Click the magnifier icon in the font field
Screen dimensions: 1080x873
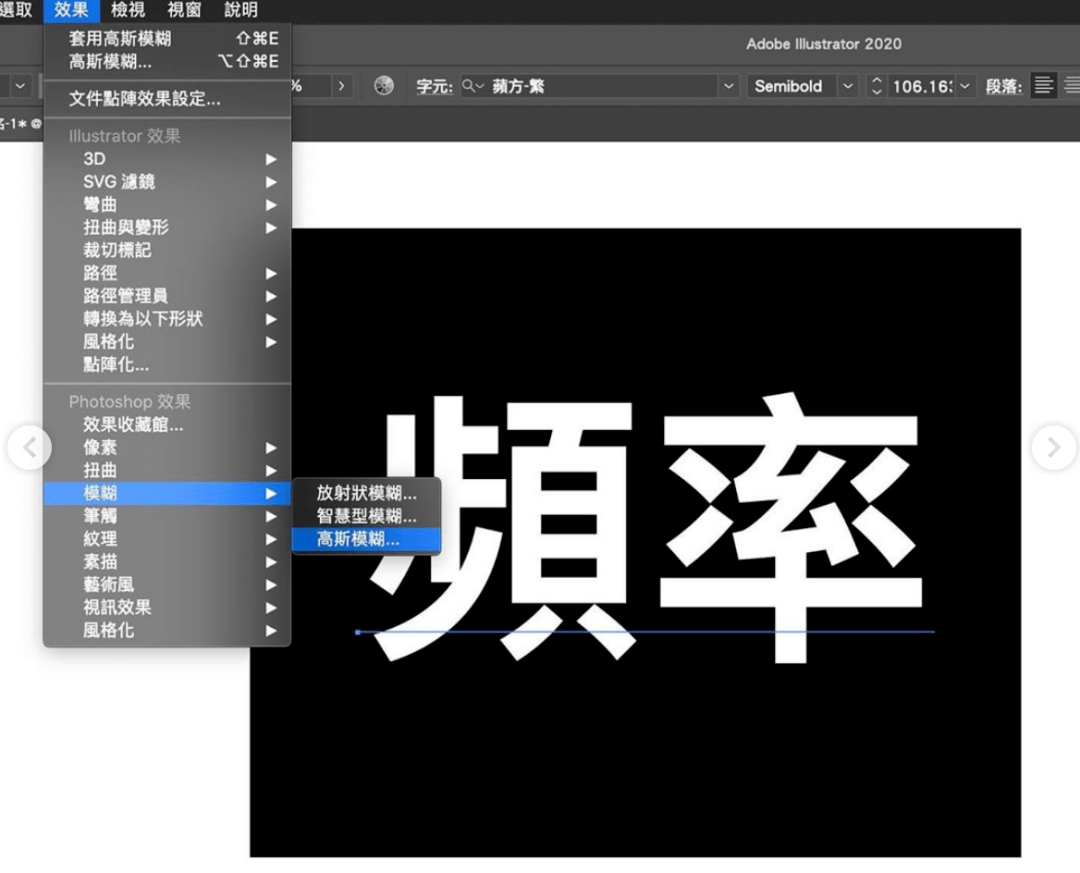[x=470, y=86]
